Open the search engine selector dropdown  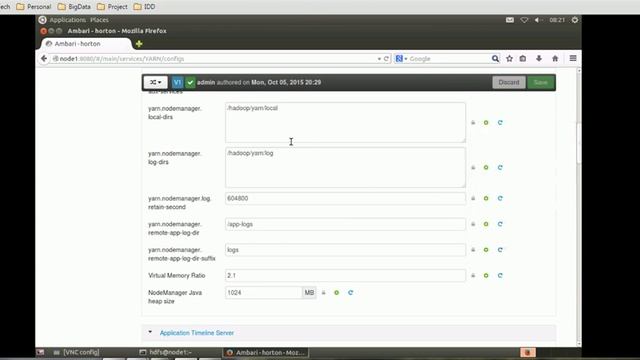pos(401,59)
